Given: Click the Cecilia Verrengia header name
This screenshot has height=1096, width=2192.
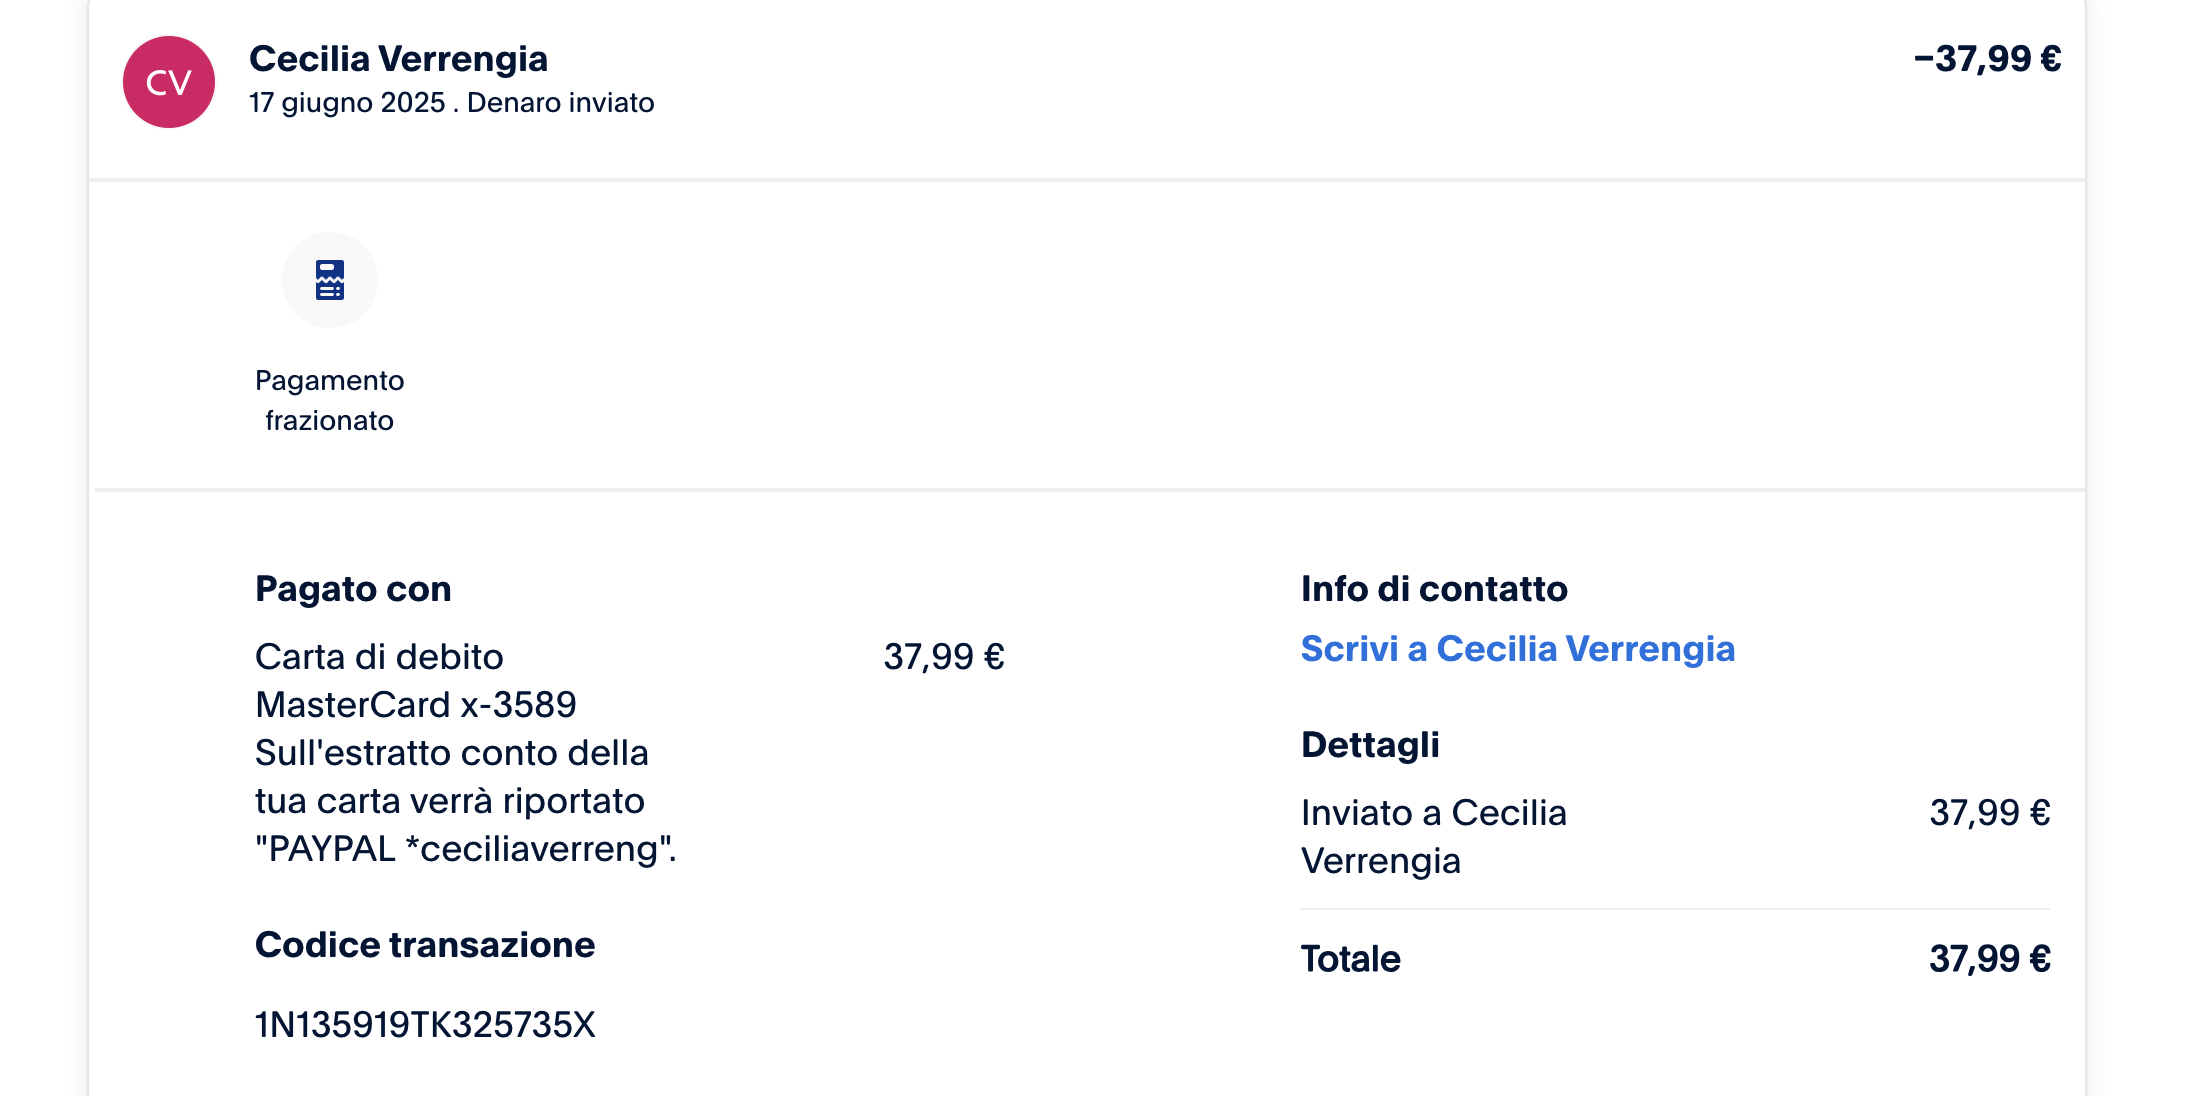Looking at the screenshot, I should pyautogui.click(x=398, y=59).
